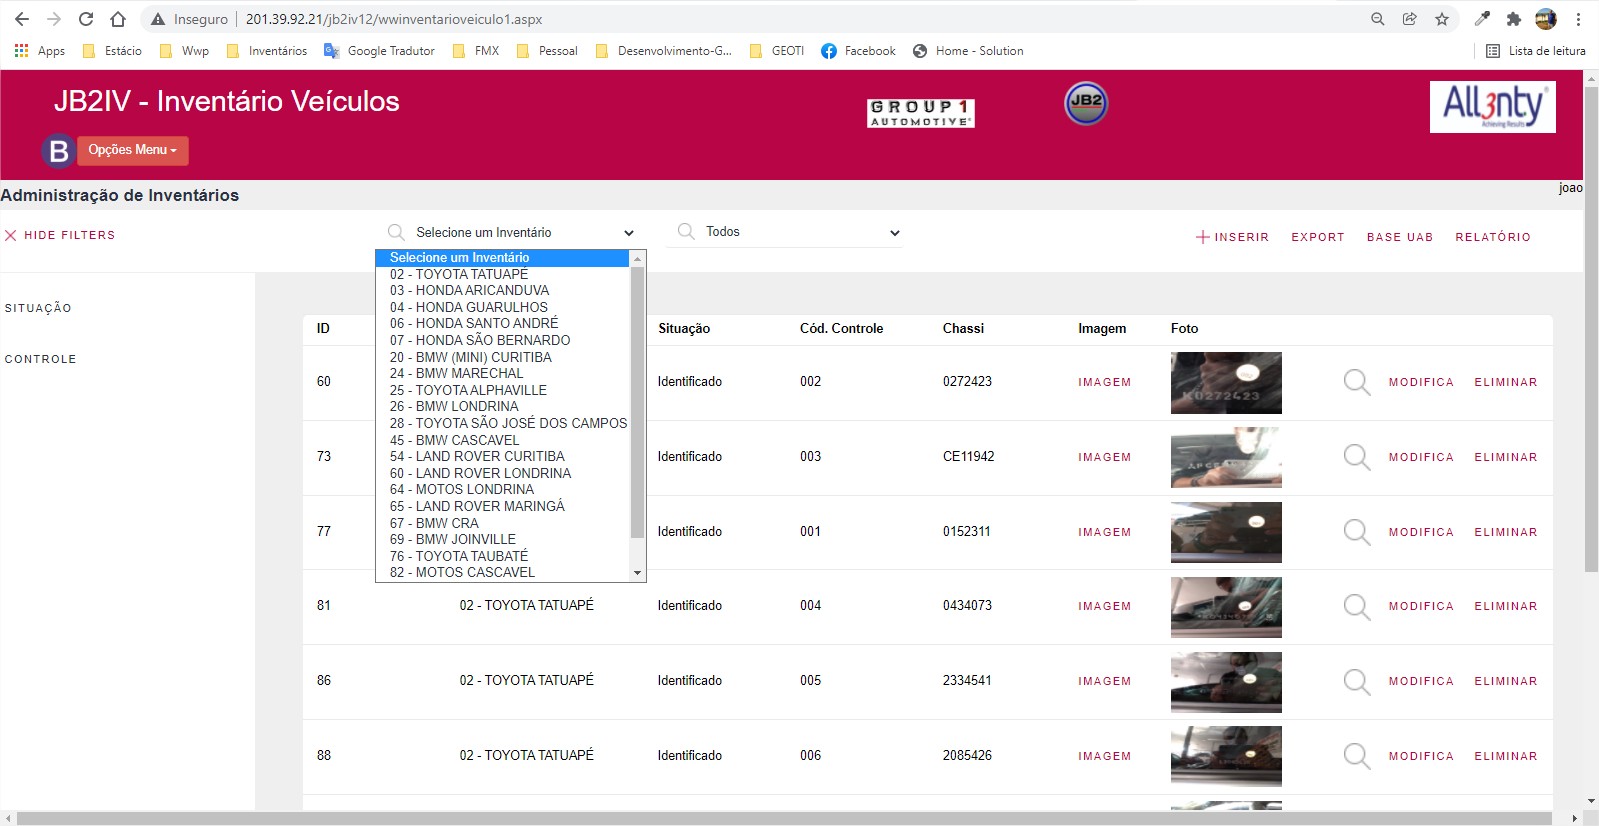Open Home - Solution bookmark
Screen dimensions: 1599x826
968,51
